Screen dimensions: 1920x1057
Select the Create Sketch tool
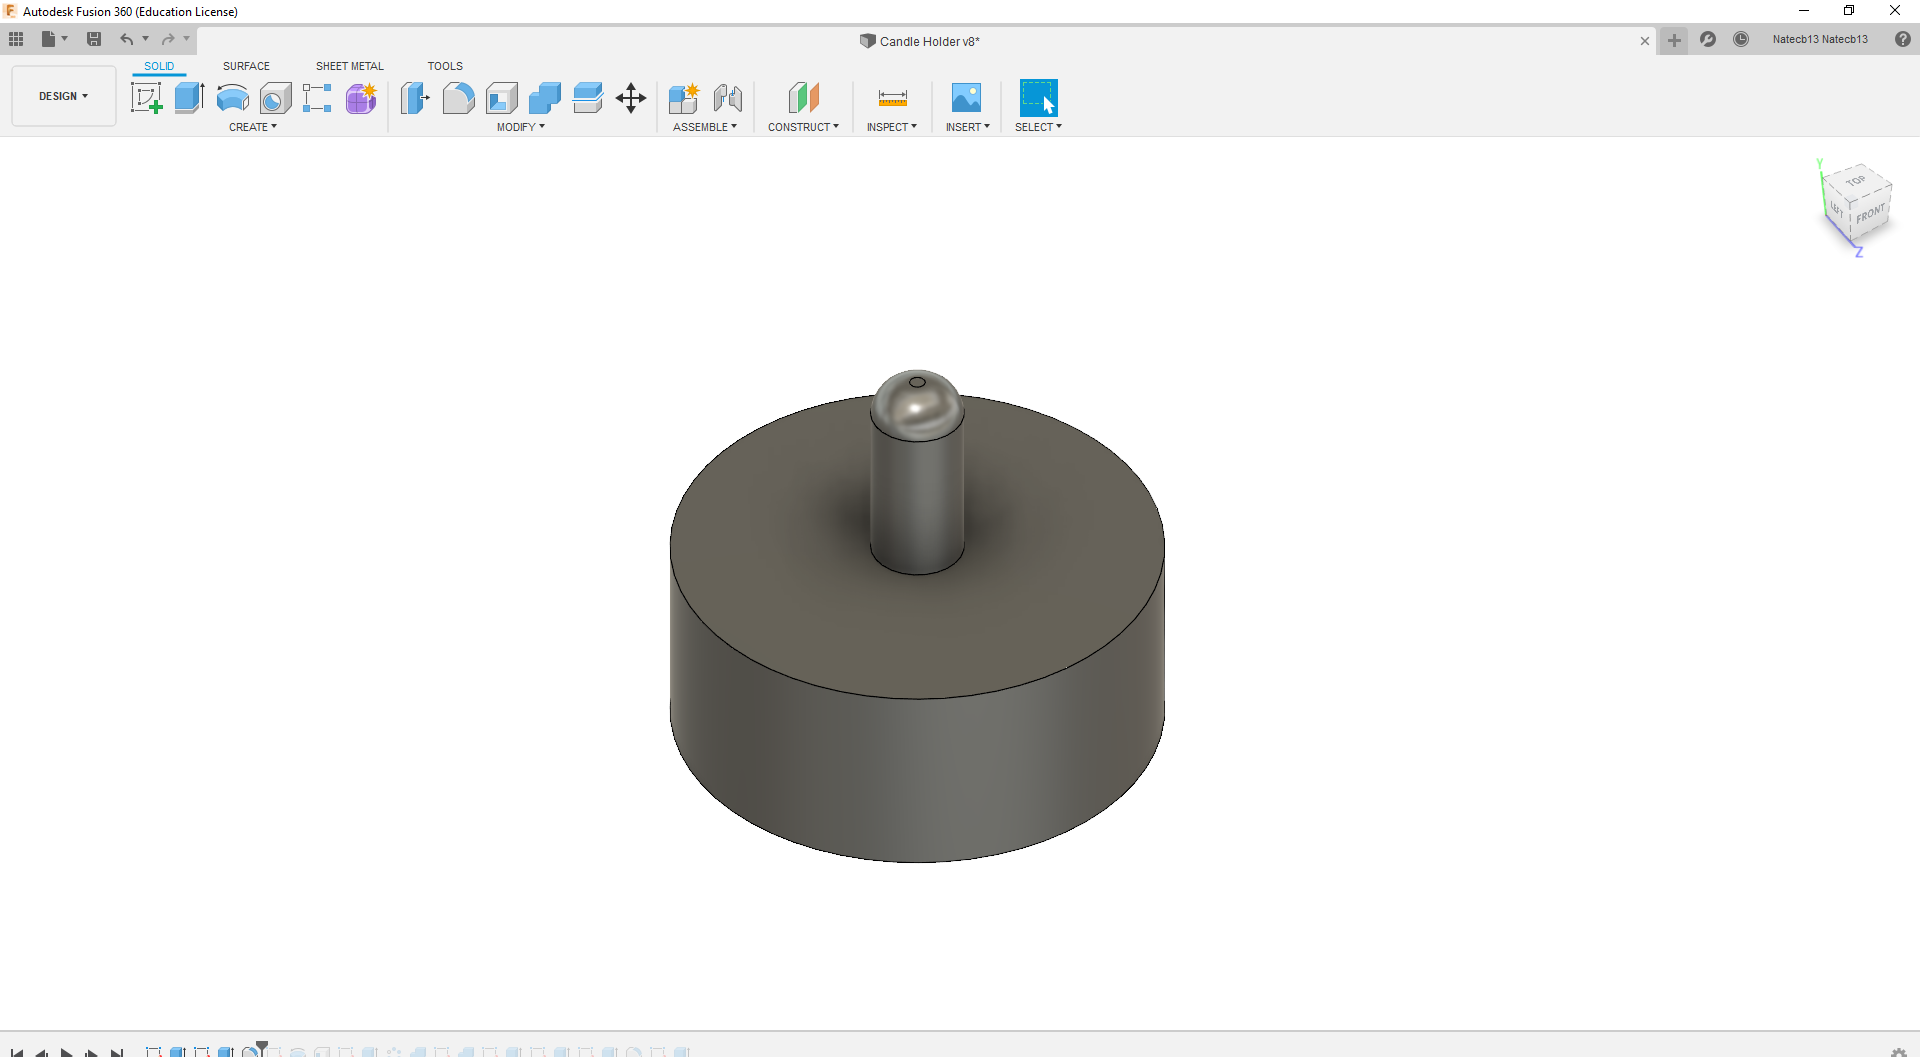click(x=146, y=98)
